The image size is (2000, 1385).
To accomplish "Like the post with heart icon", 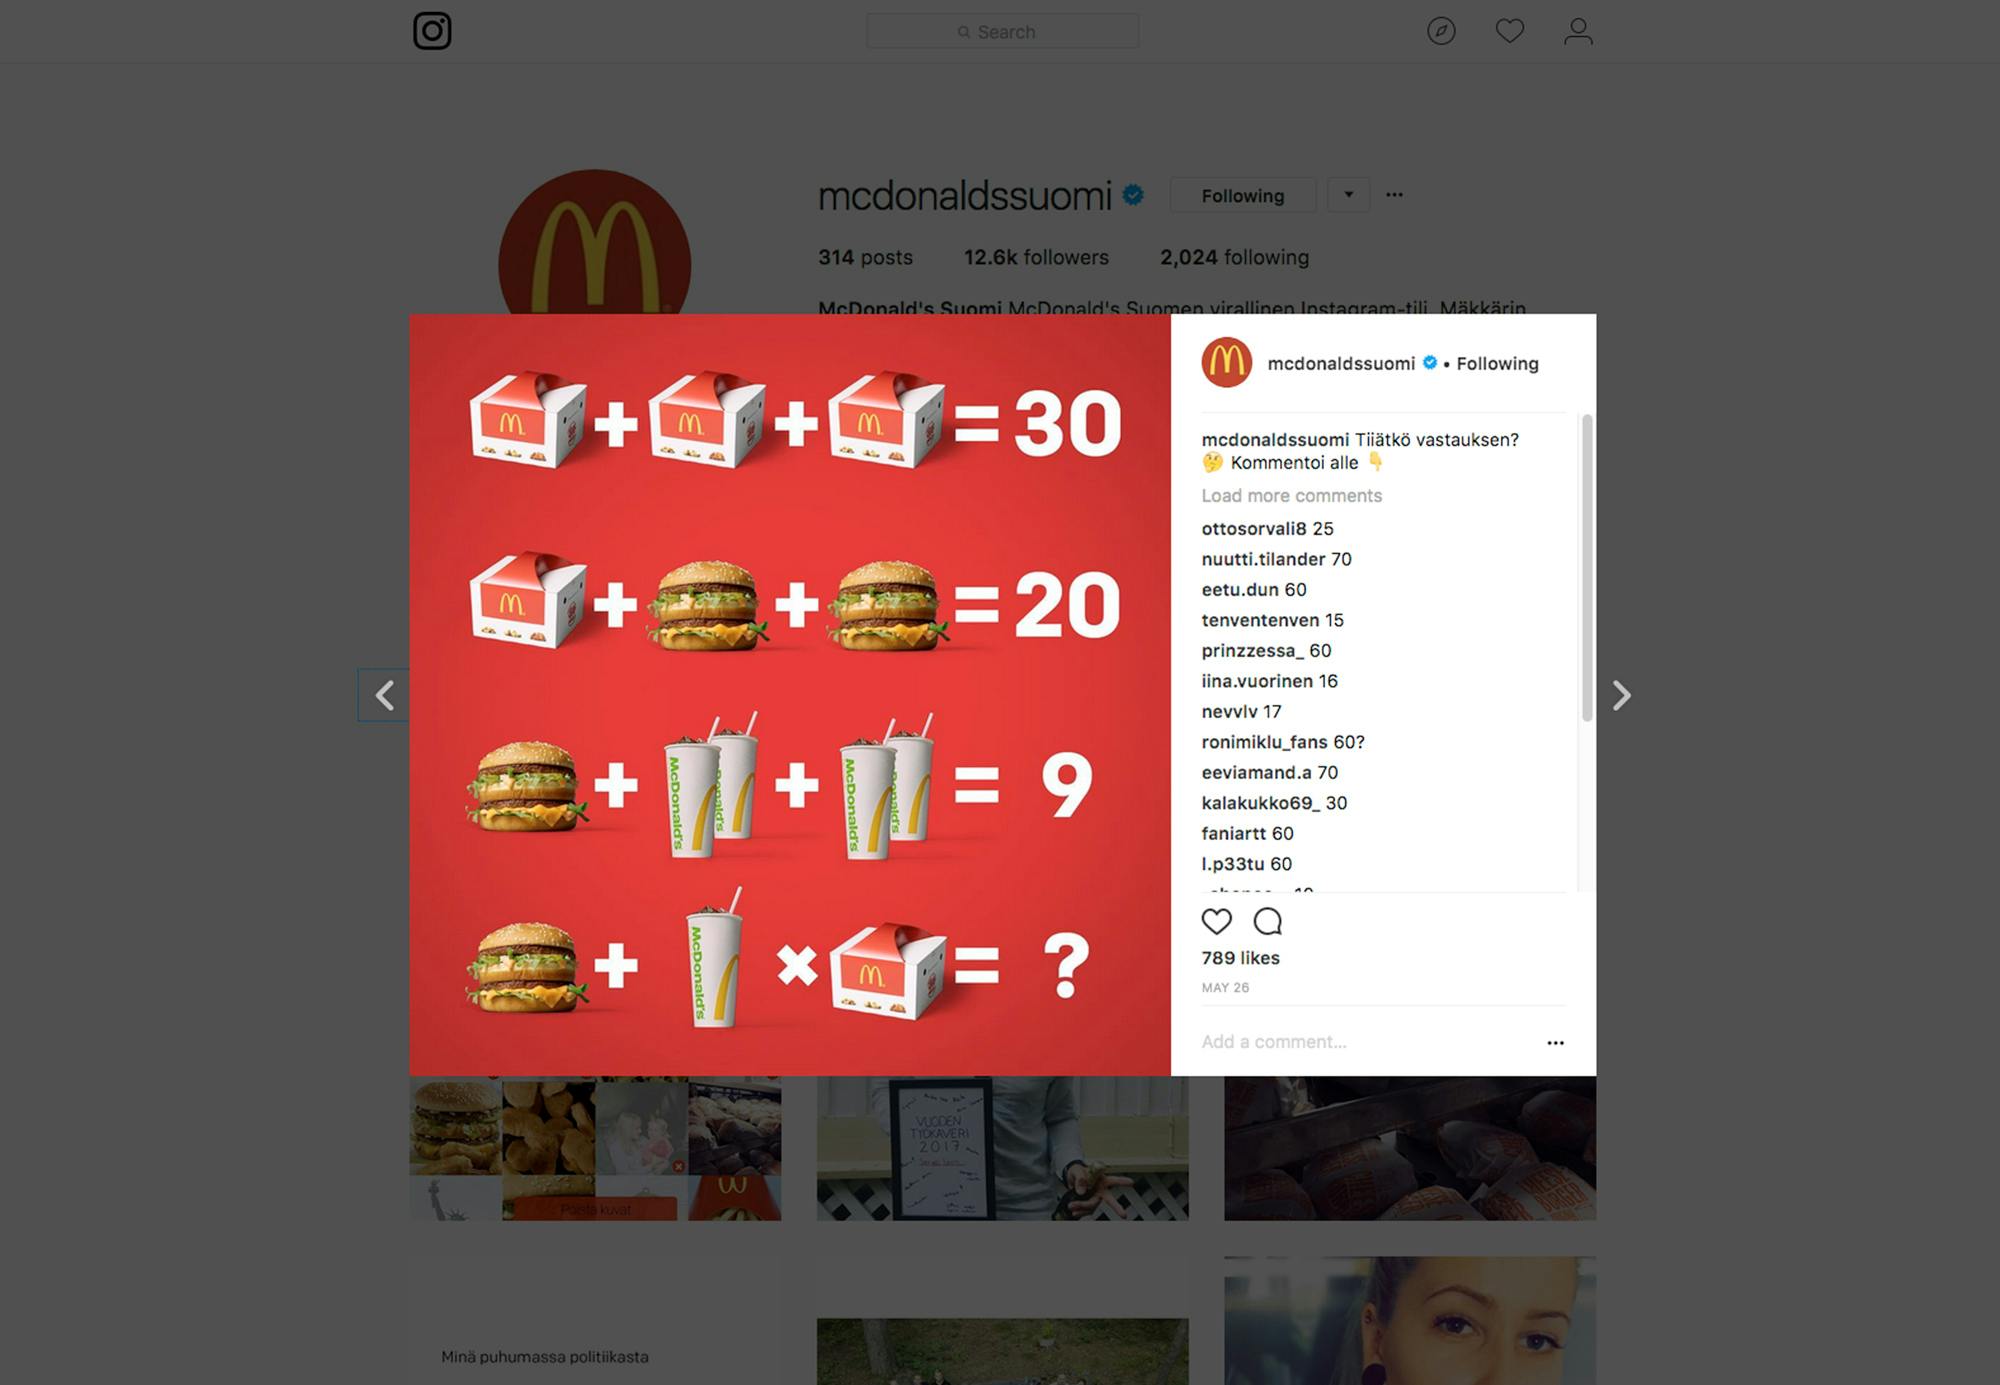I will (x=1216, y=921).
